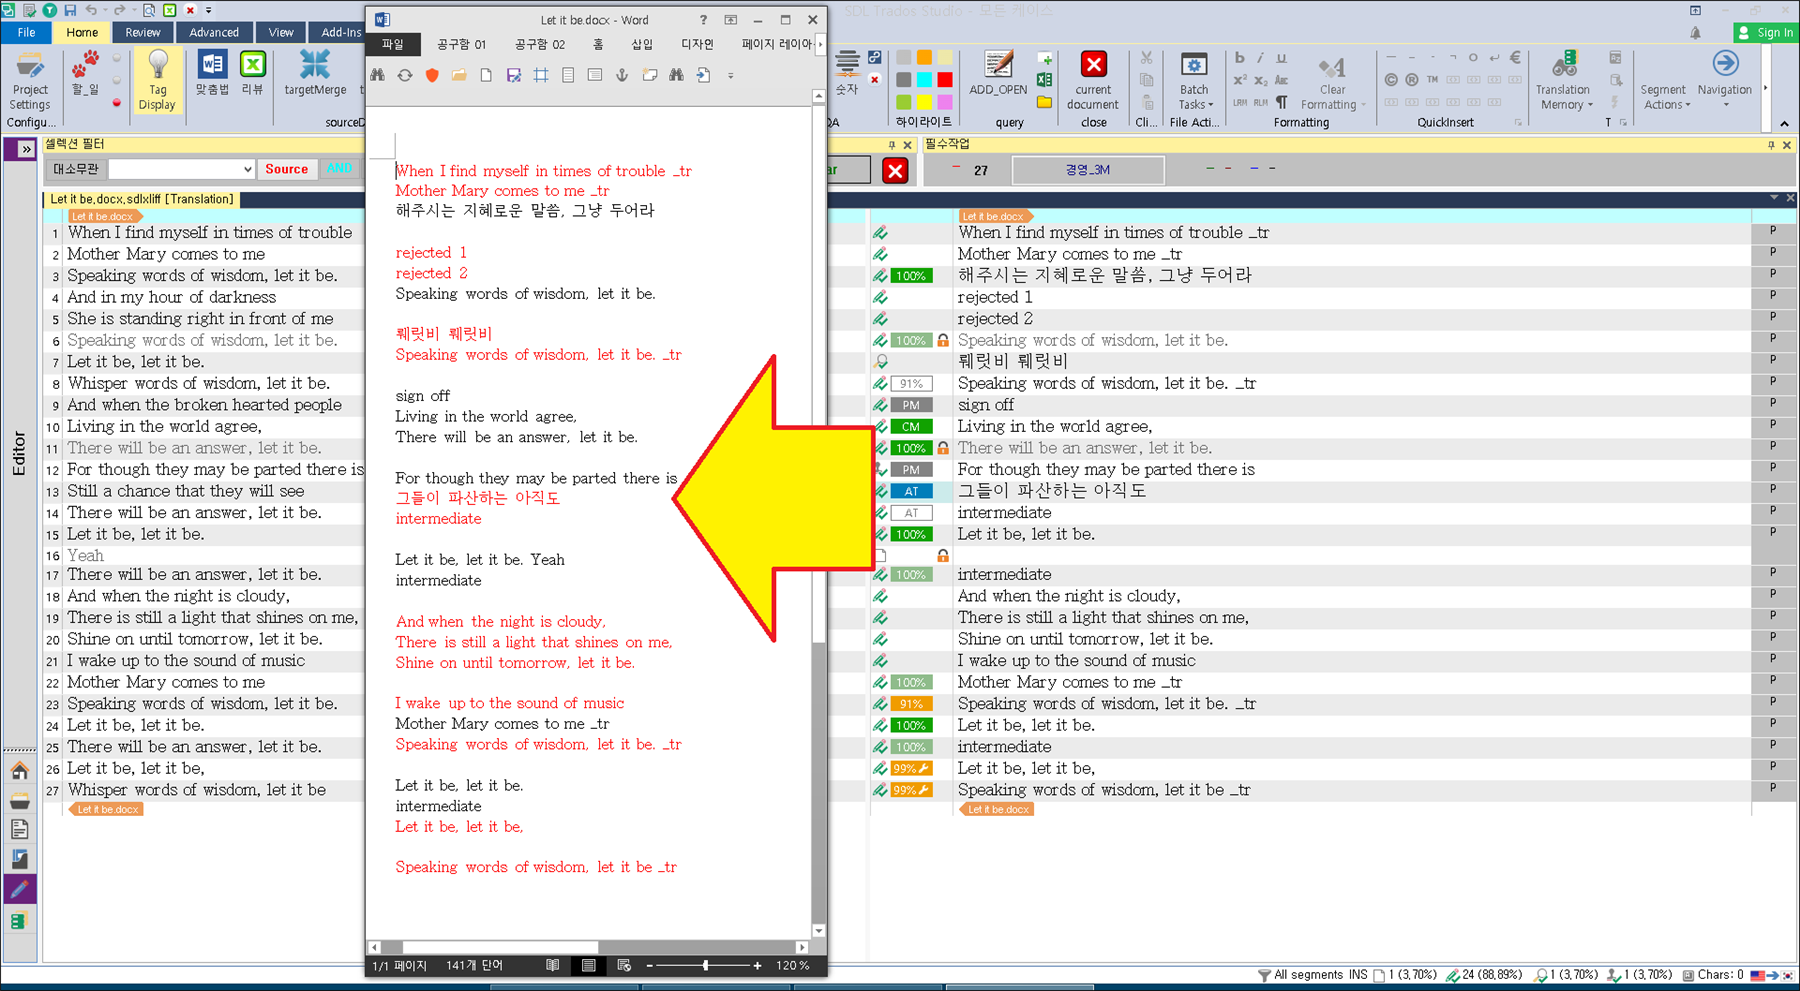Toggle underline formatting in Trados ribbon
Viewport: 1800px width, 991px height.
1281,58
